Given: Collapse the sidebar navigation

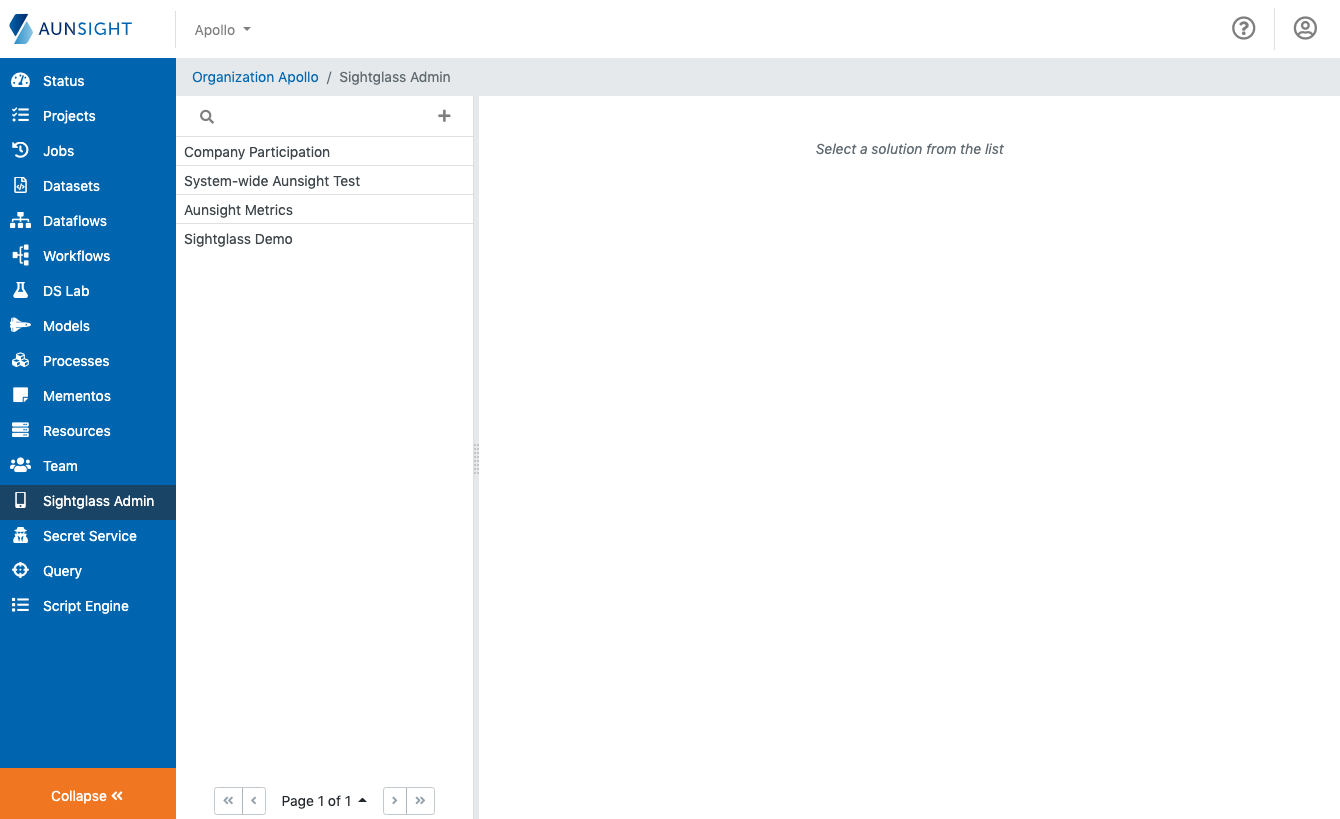Looking at the screenshot, I should (x=87, y=795).
